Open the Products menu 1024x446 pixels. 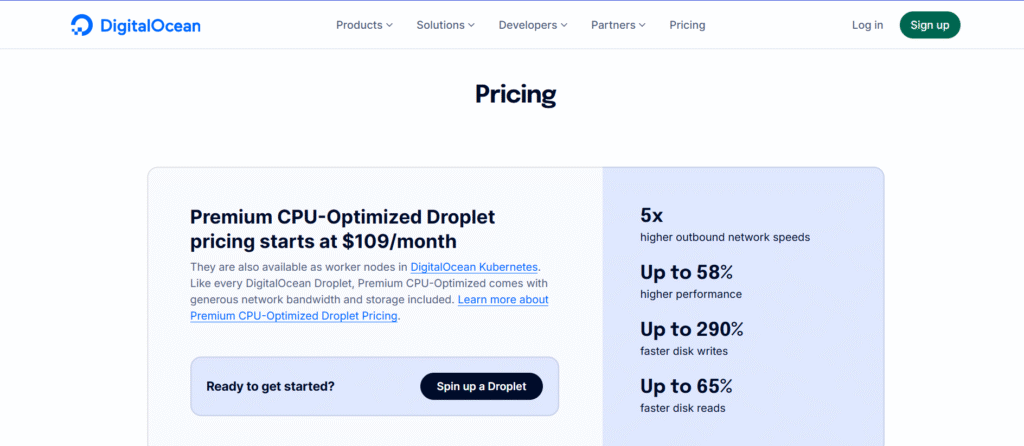pos(359,25)
